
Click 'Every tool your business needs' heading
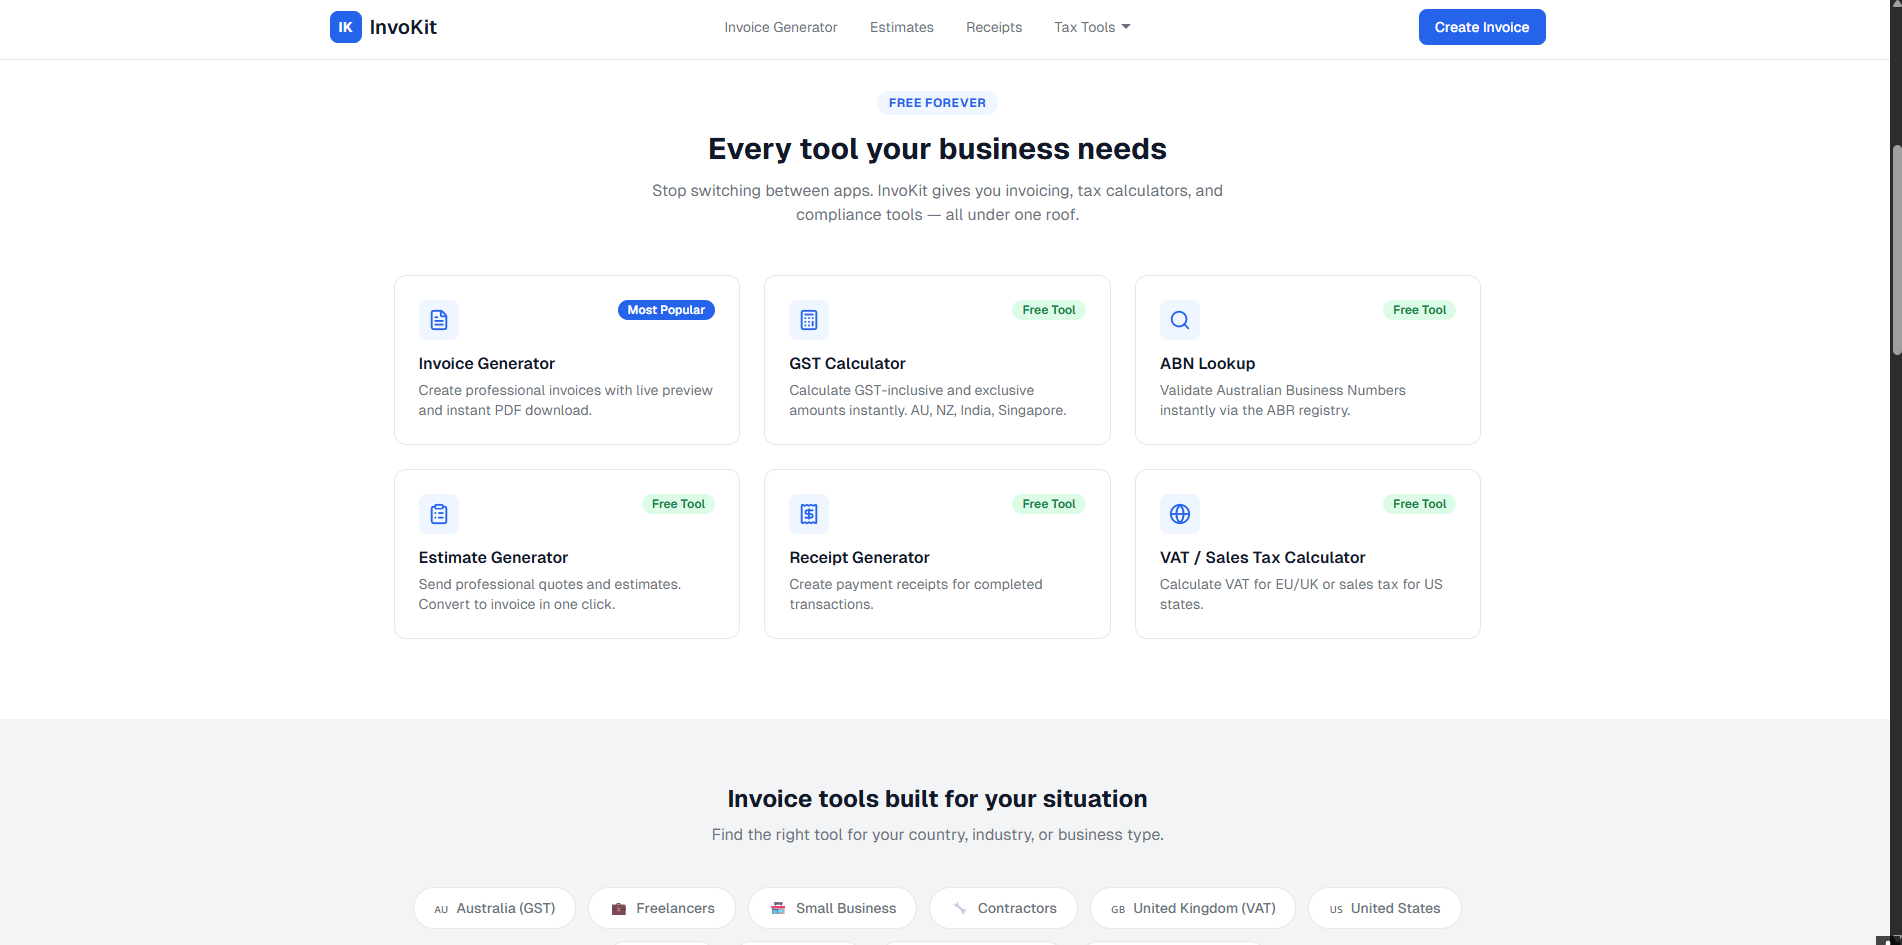tap(937, 149)
